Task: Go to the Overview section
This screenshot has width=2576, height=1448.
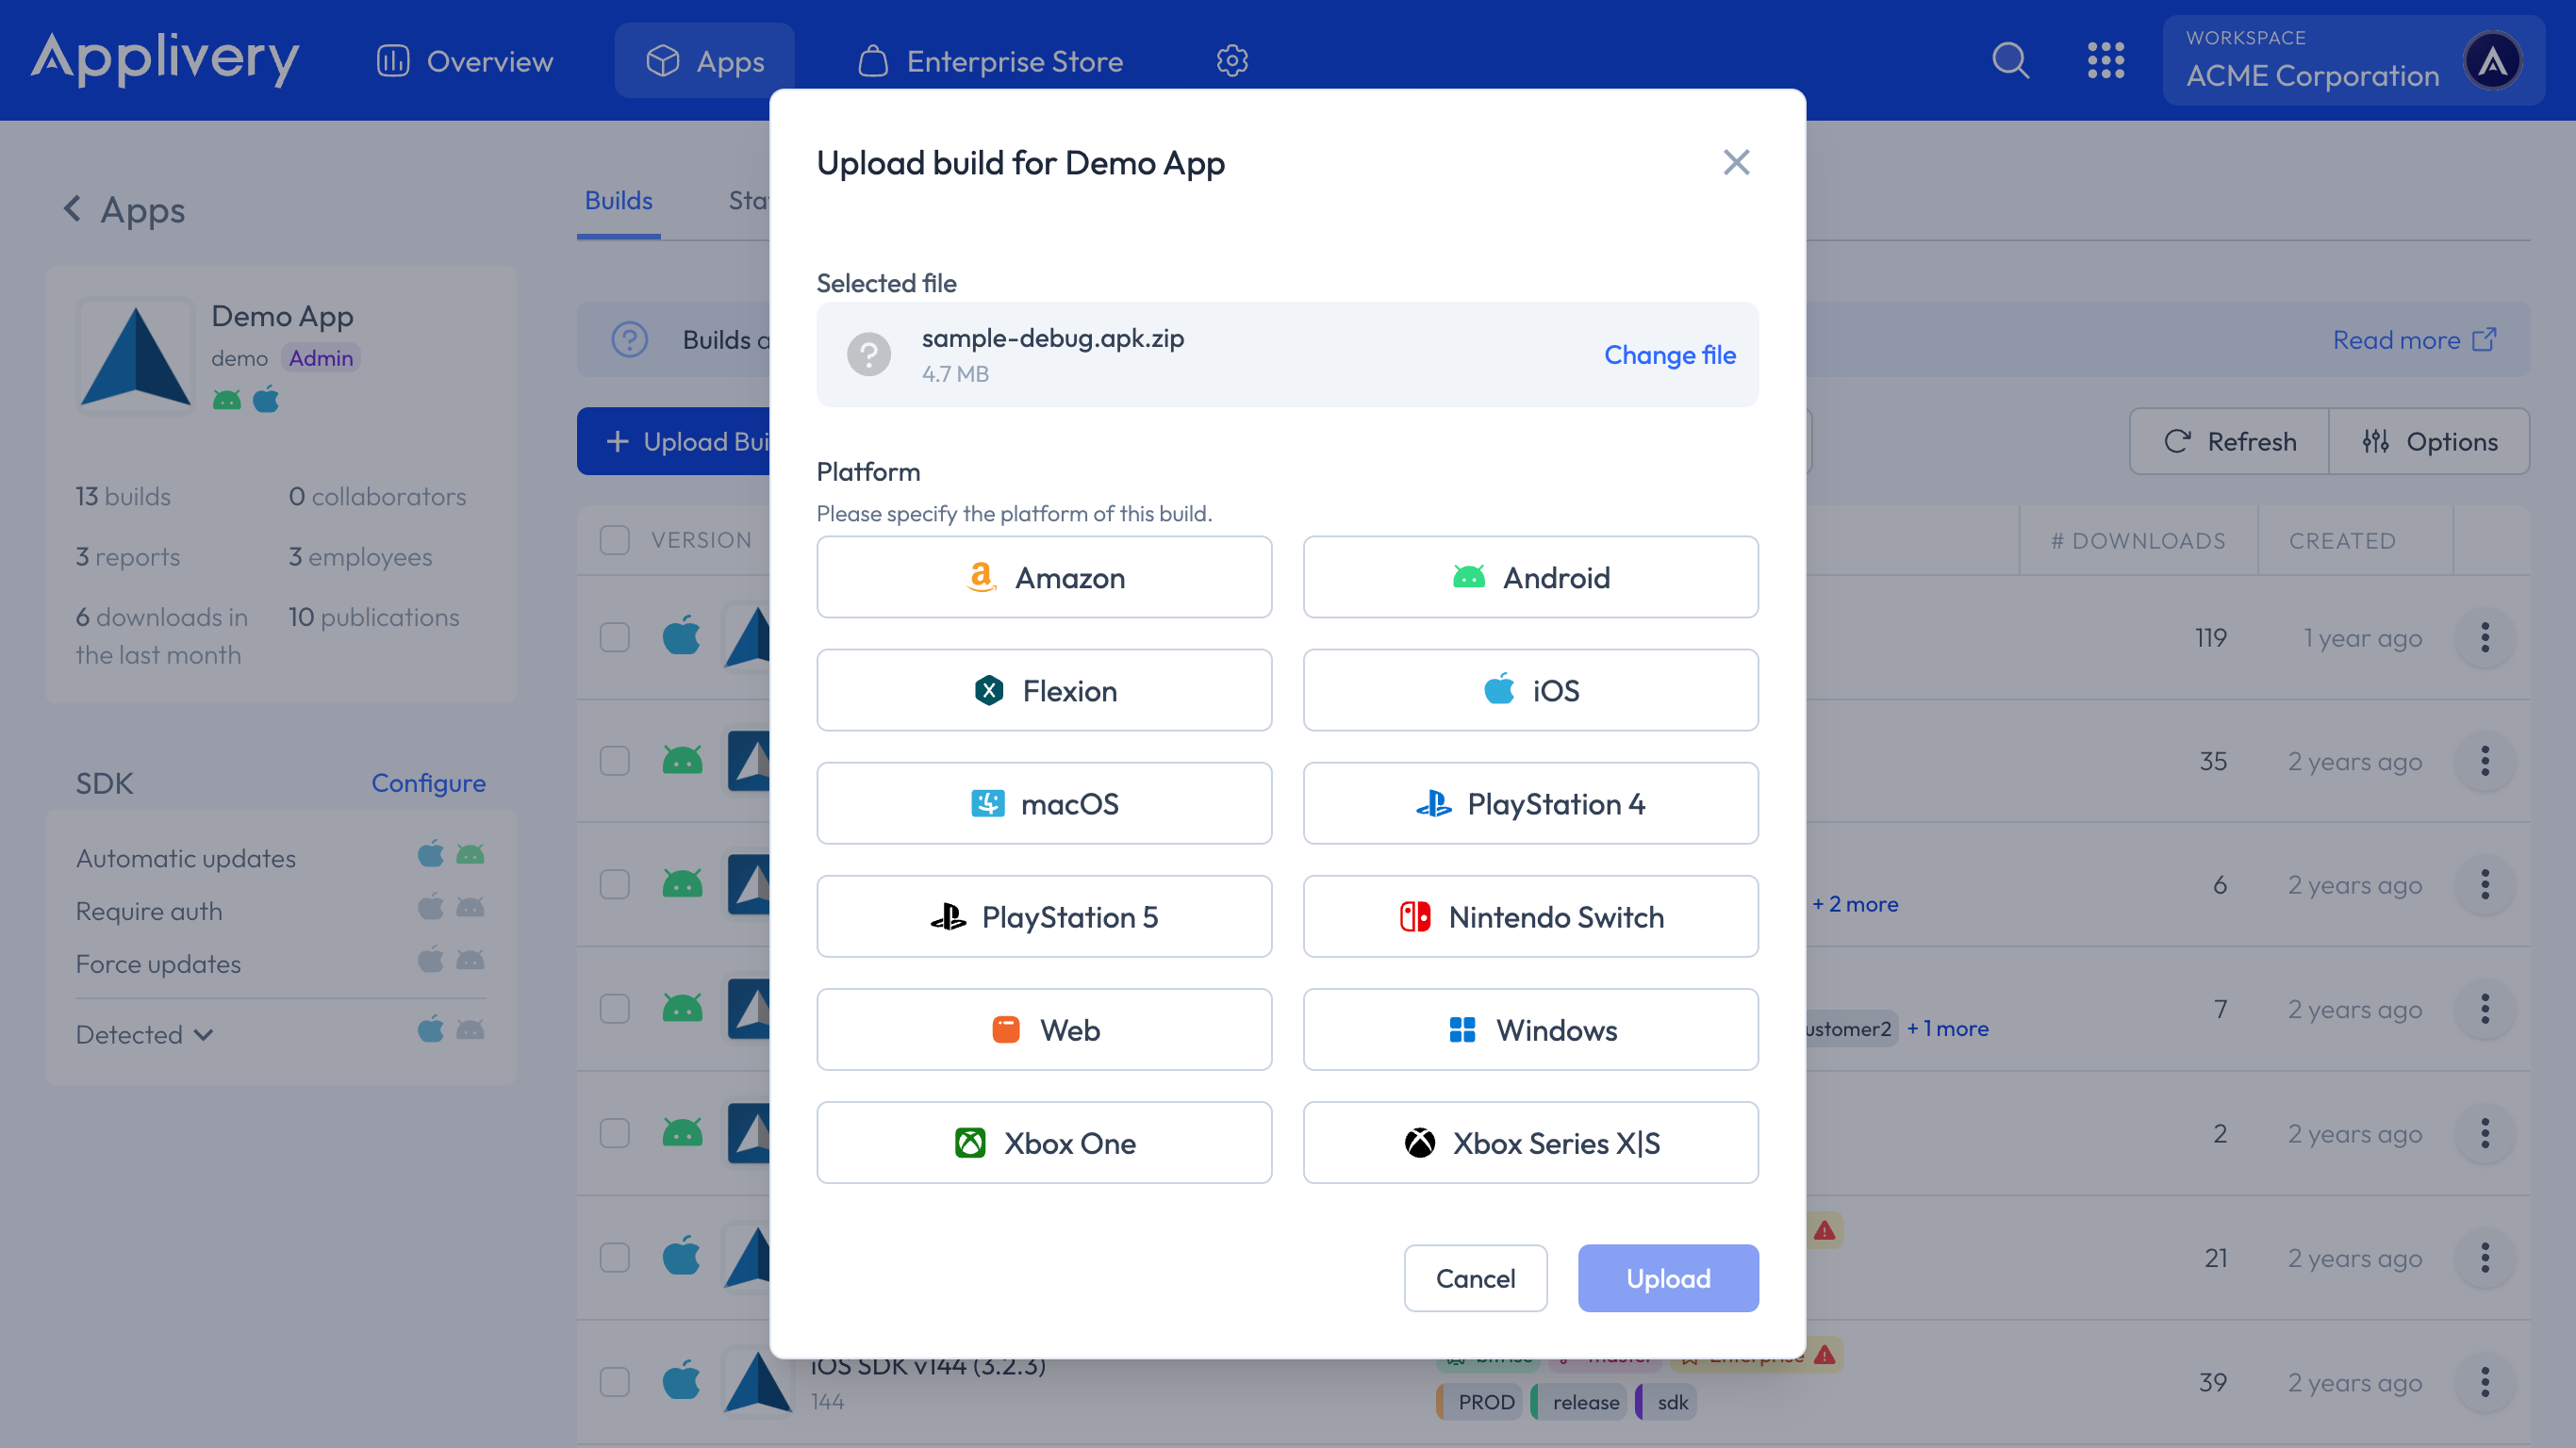Action: point(465,61)
